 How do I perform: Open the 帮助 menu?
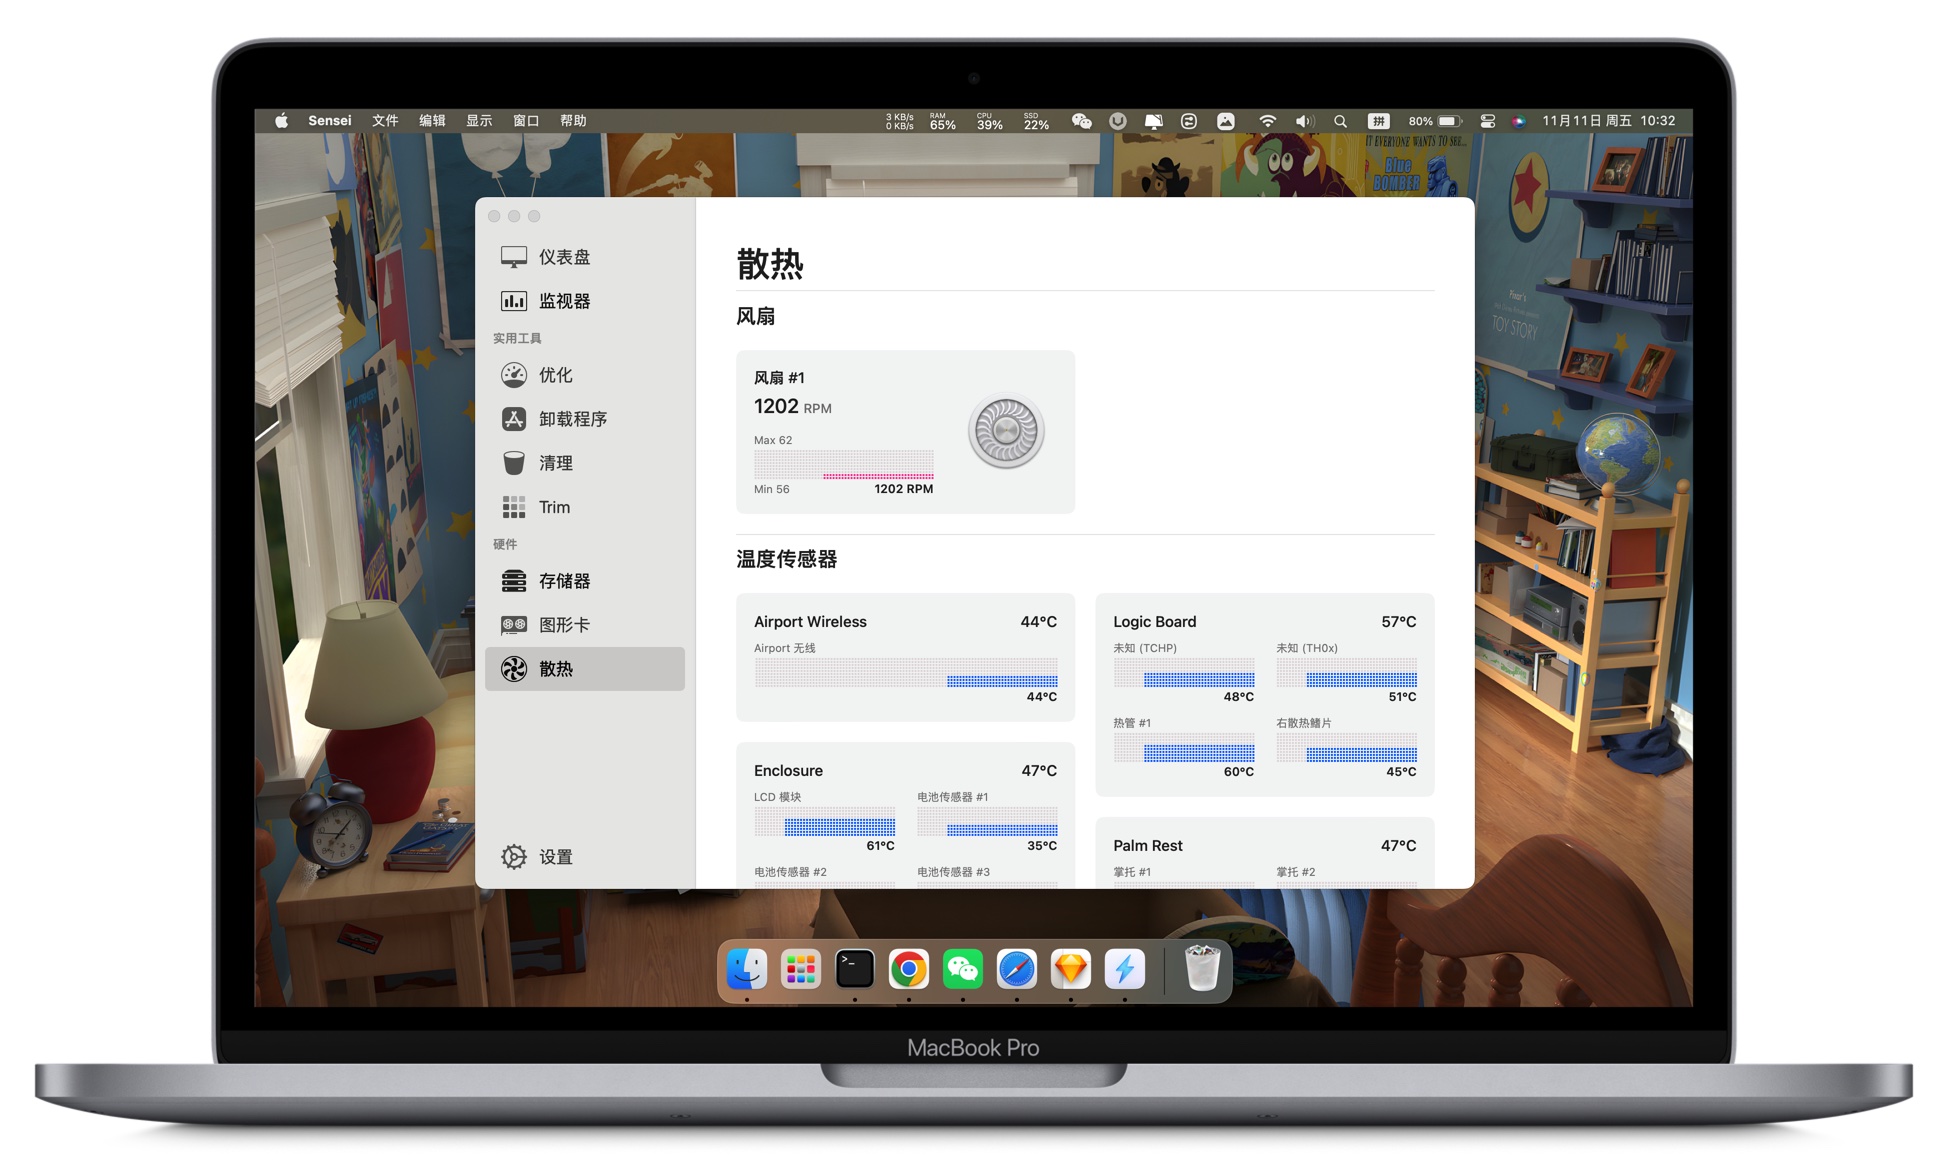click(x=573, y=121)
